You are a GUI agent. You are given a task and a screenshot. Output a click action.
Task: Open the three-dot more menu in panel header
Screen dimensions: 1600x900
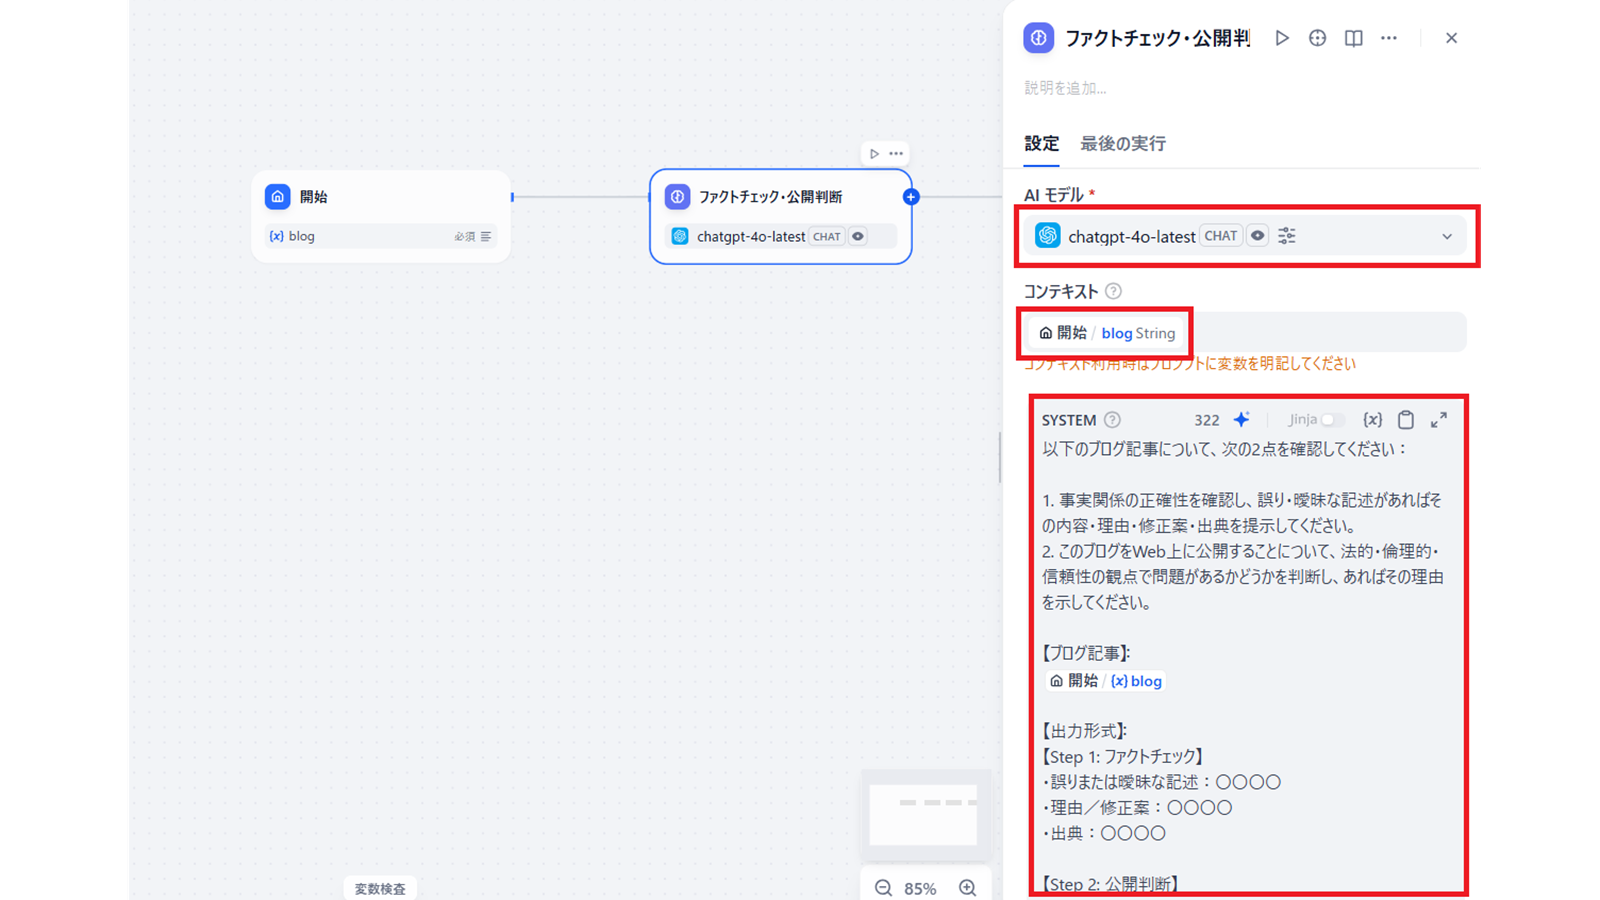point(1389,38)
